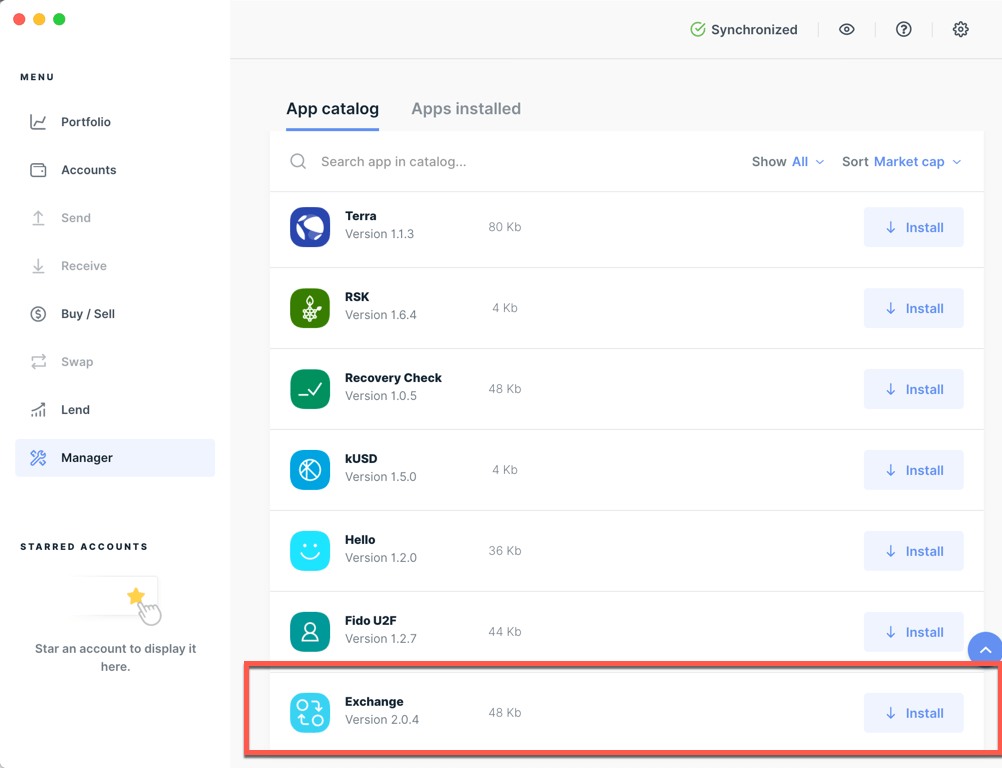The image size is (1002, 768).
Task: Click the Recovery Check app icon
Action: tap(310, 389)
